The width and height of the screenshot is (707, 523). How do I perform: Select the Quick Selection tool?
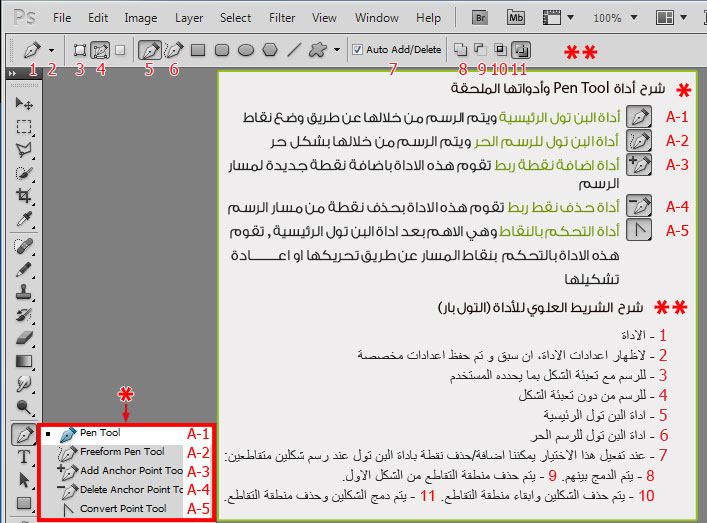[x=24, y=174]
